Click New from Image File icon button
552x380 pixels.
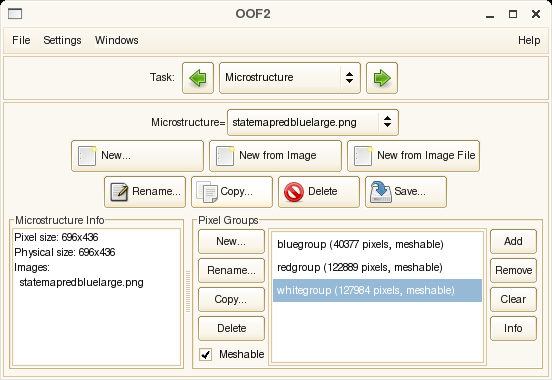pyautogui.click(x=413, y=156)
